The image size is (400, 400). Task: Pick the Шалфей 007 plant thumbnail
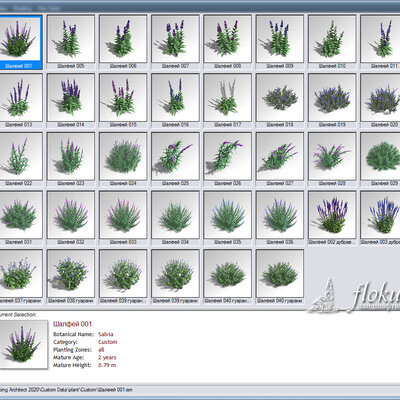(x=175, y=39)
